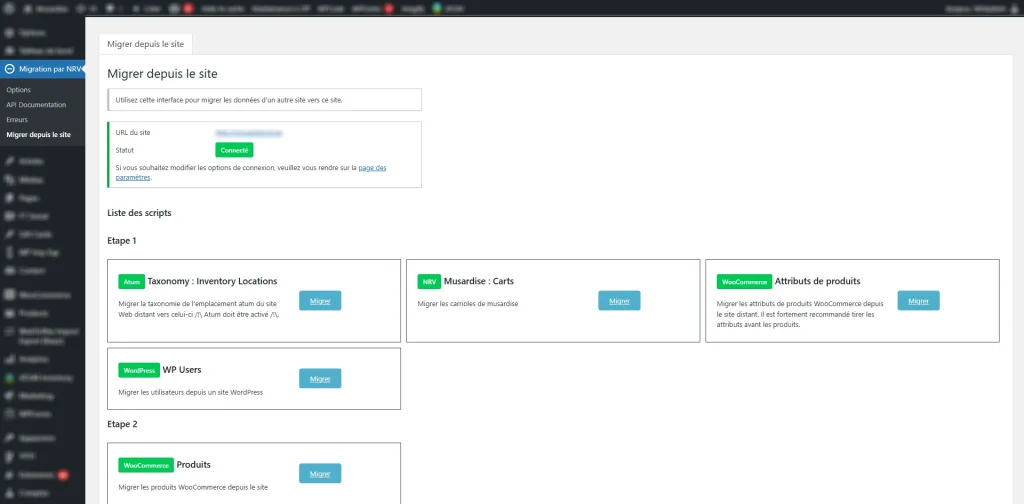Click the 'Liste des scripts' heading
The height and width of the screenshot is (504, 1024).
coord(139,213)
